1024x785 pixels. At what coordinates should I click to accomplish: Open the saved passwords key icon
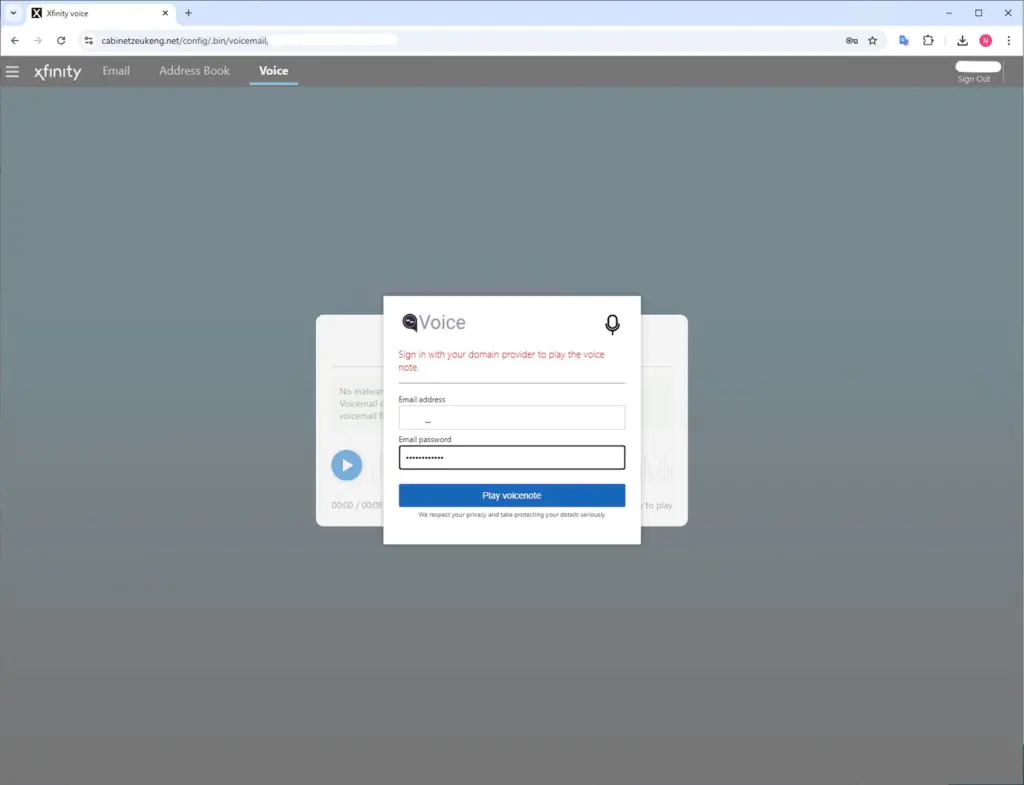click(x=851, y=41)
